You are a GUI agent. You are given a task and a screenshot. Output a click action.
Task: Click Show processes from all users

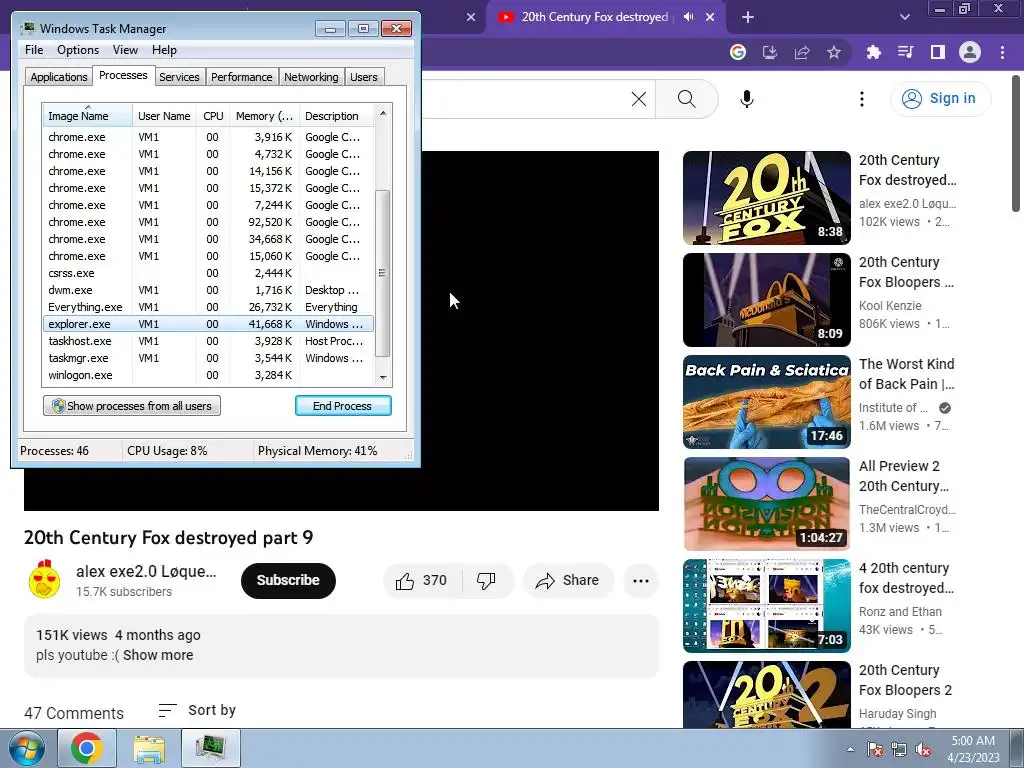coord(132,406)
